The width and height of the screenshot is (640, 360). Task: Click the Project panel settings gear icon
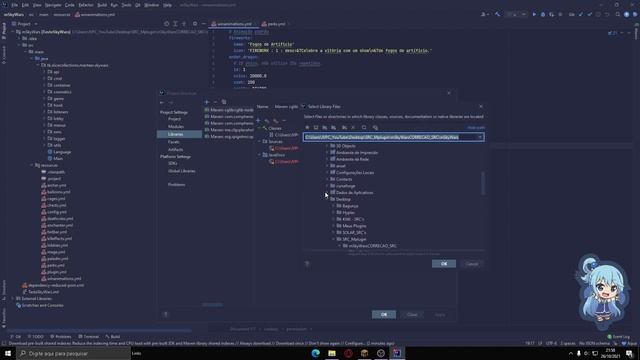195,24
